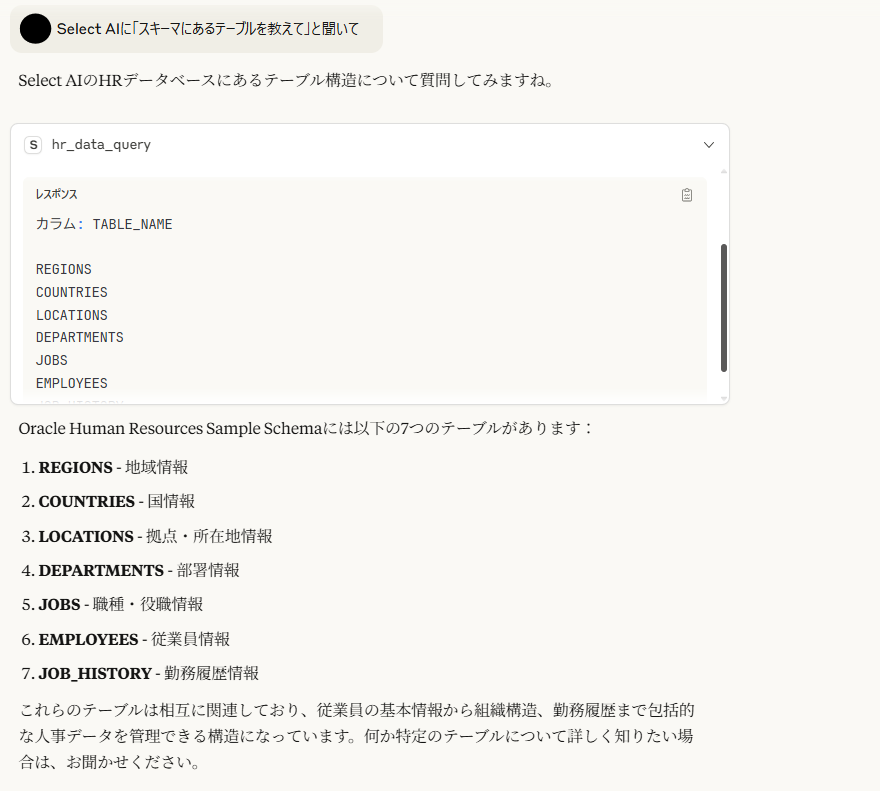Screen dimensions: 880x791
Task: Click list item 7 JOB_HISTORY - 勤務履歴情報
Action: [140, 673]
